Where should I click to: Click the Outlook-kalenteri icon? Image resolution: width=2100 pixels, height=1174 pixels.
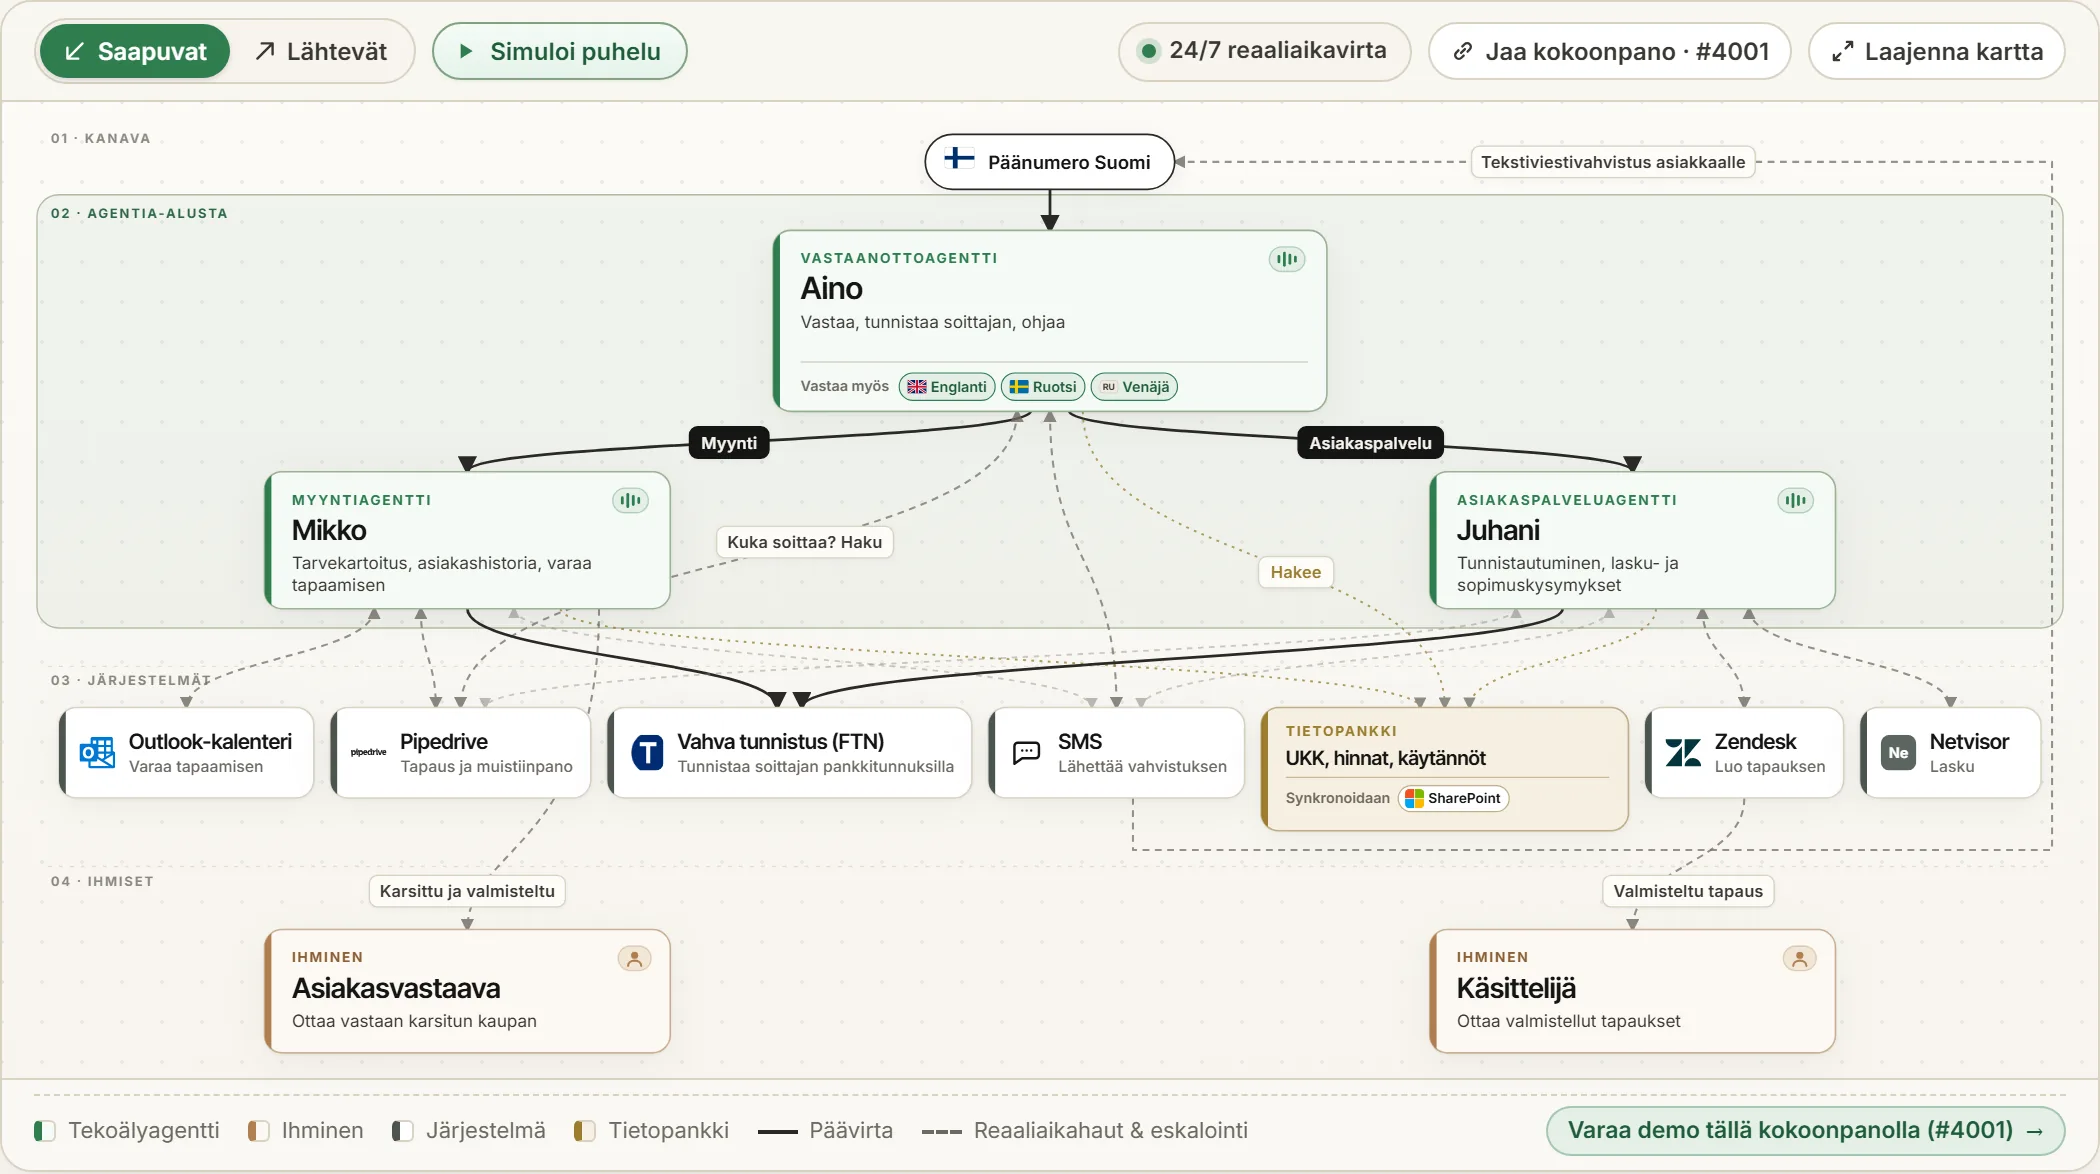point(97,752)
